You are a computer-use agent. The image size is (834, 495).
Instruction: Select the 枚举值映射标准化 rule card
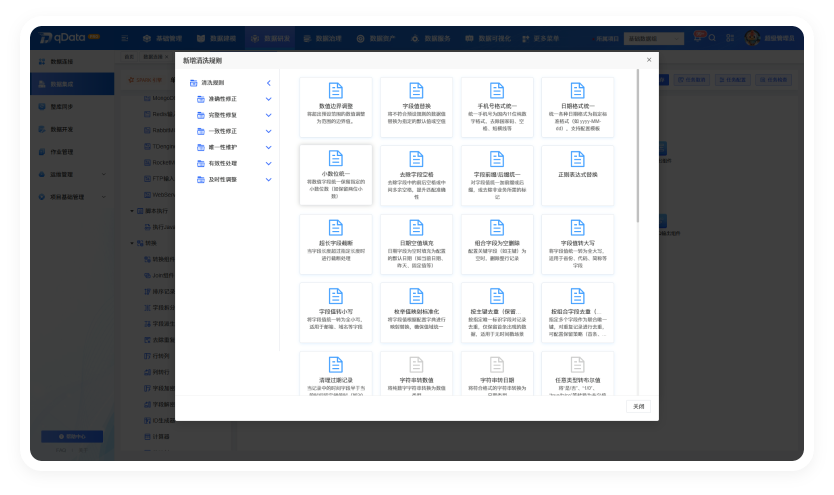[416, 313]
